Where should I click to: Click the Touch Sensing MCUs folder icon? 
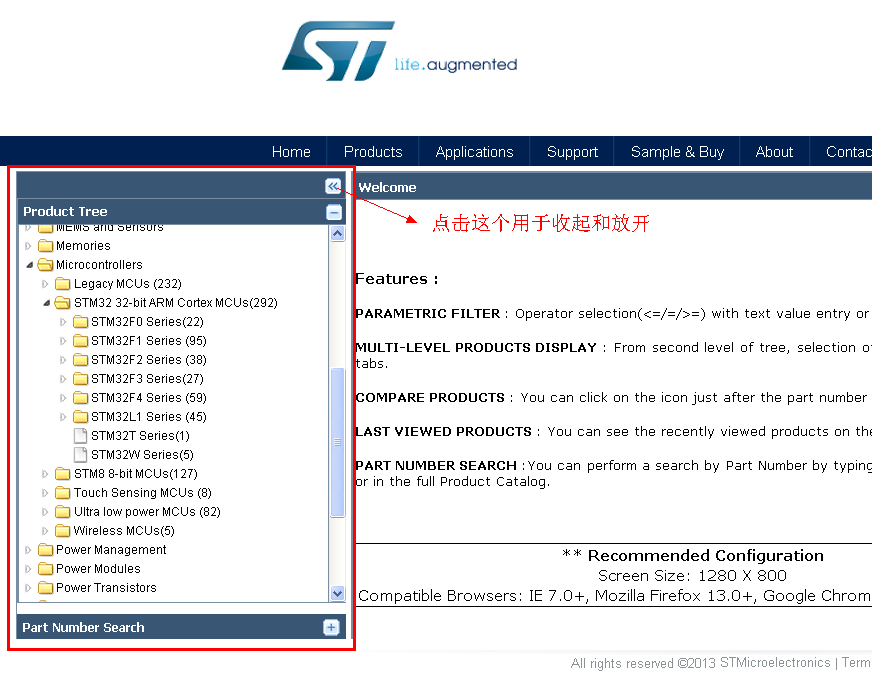coord(63,493)
